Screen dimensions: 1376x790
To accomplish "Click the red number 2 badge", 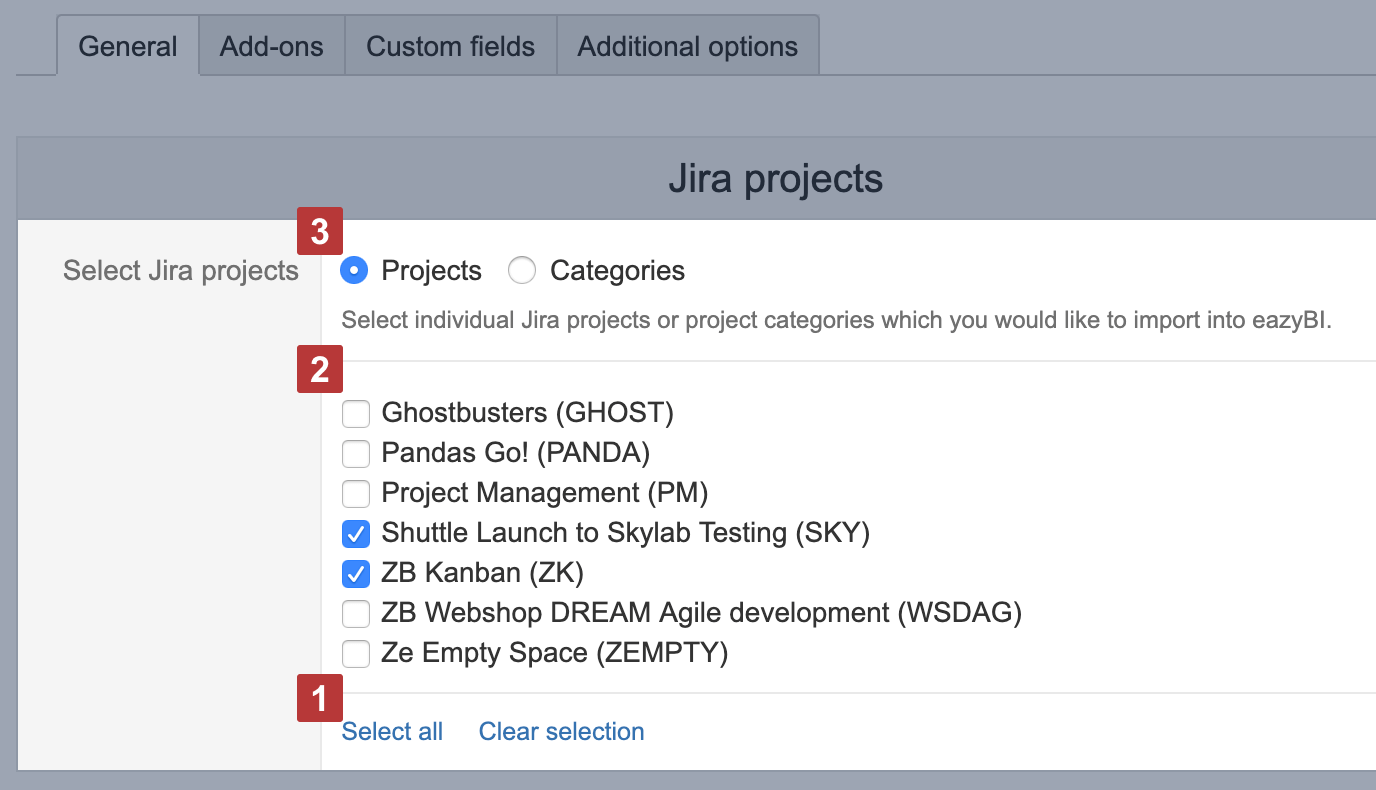I will pyautogui.click(x=320, y=369).
